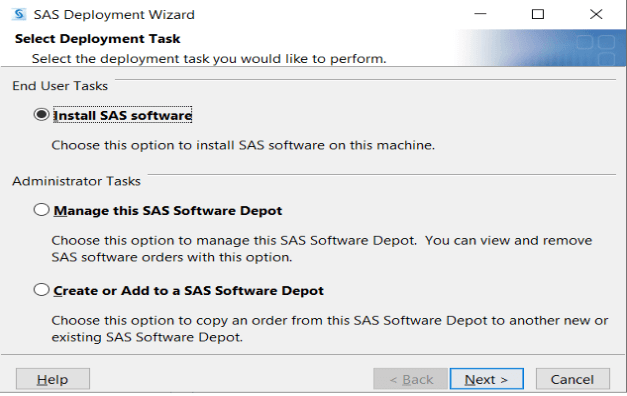
Task: Open Help for the deployment wizard
Action: 53,379
